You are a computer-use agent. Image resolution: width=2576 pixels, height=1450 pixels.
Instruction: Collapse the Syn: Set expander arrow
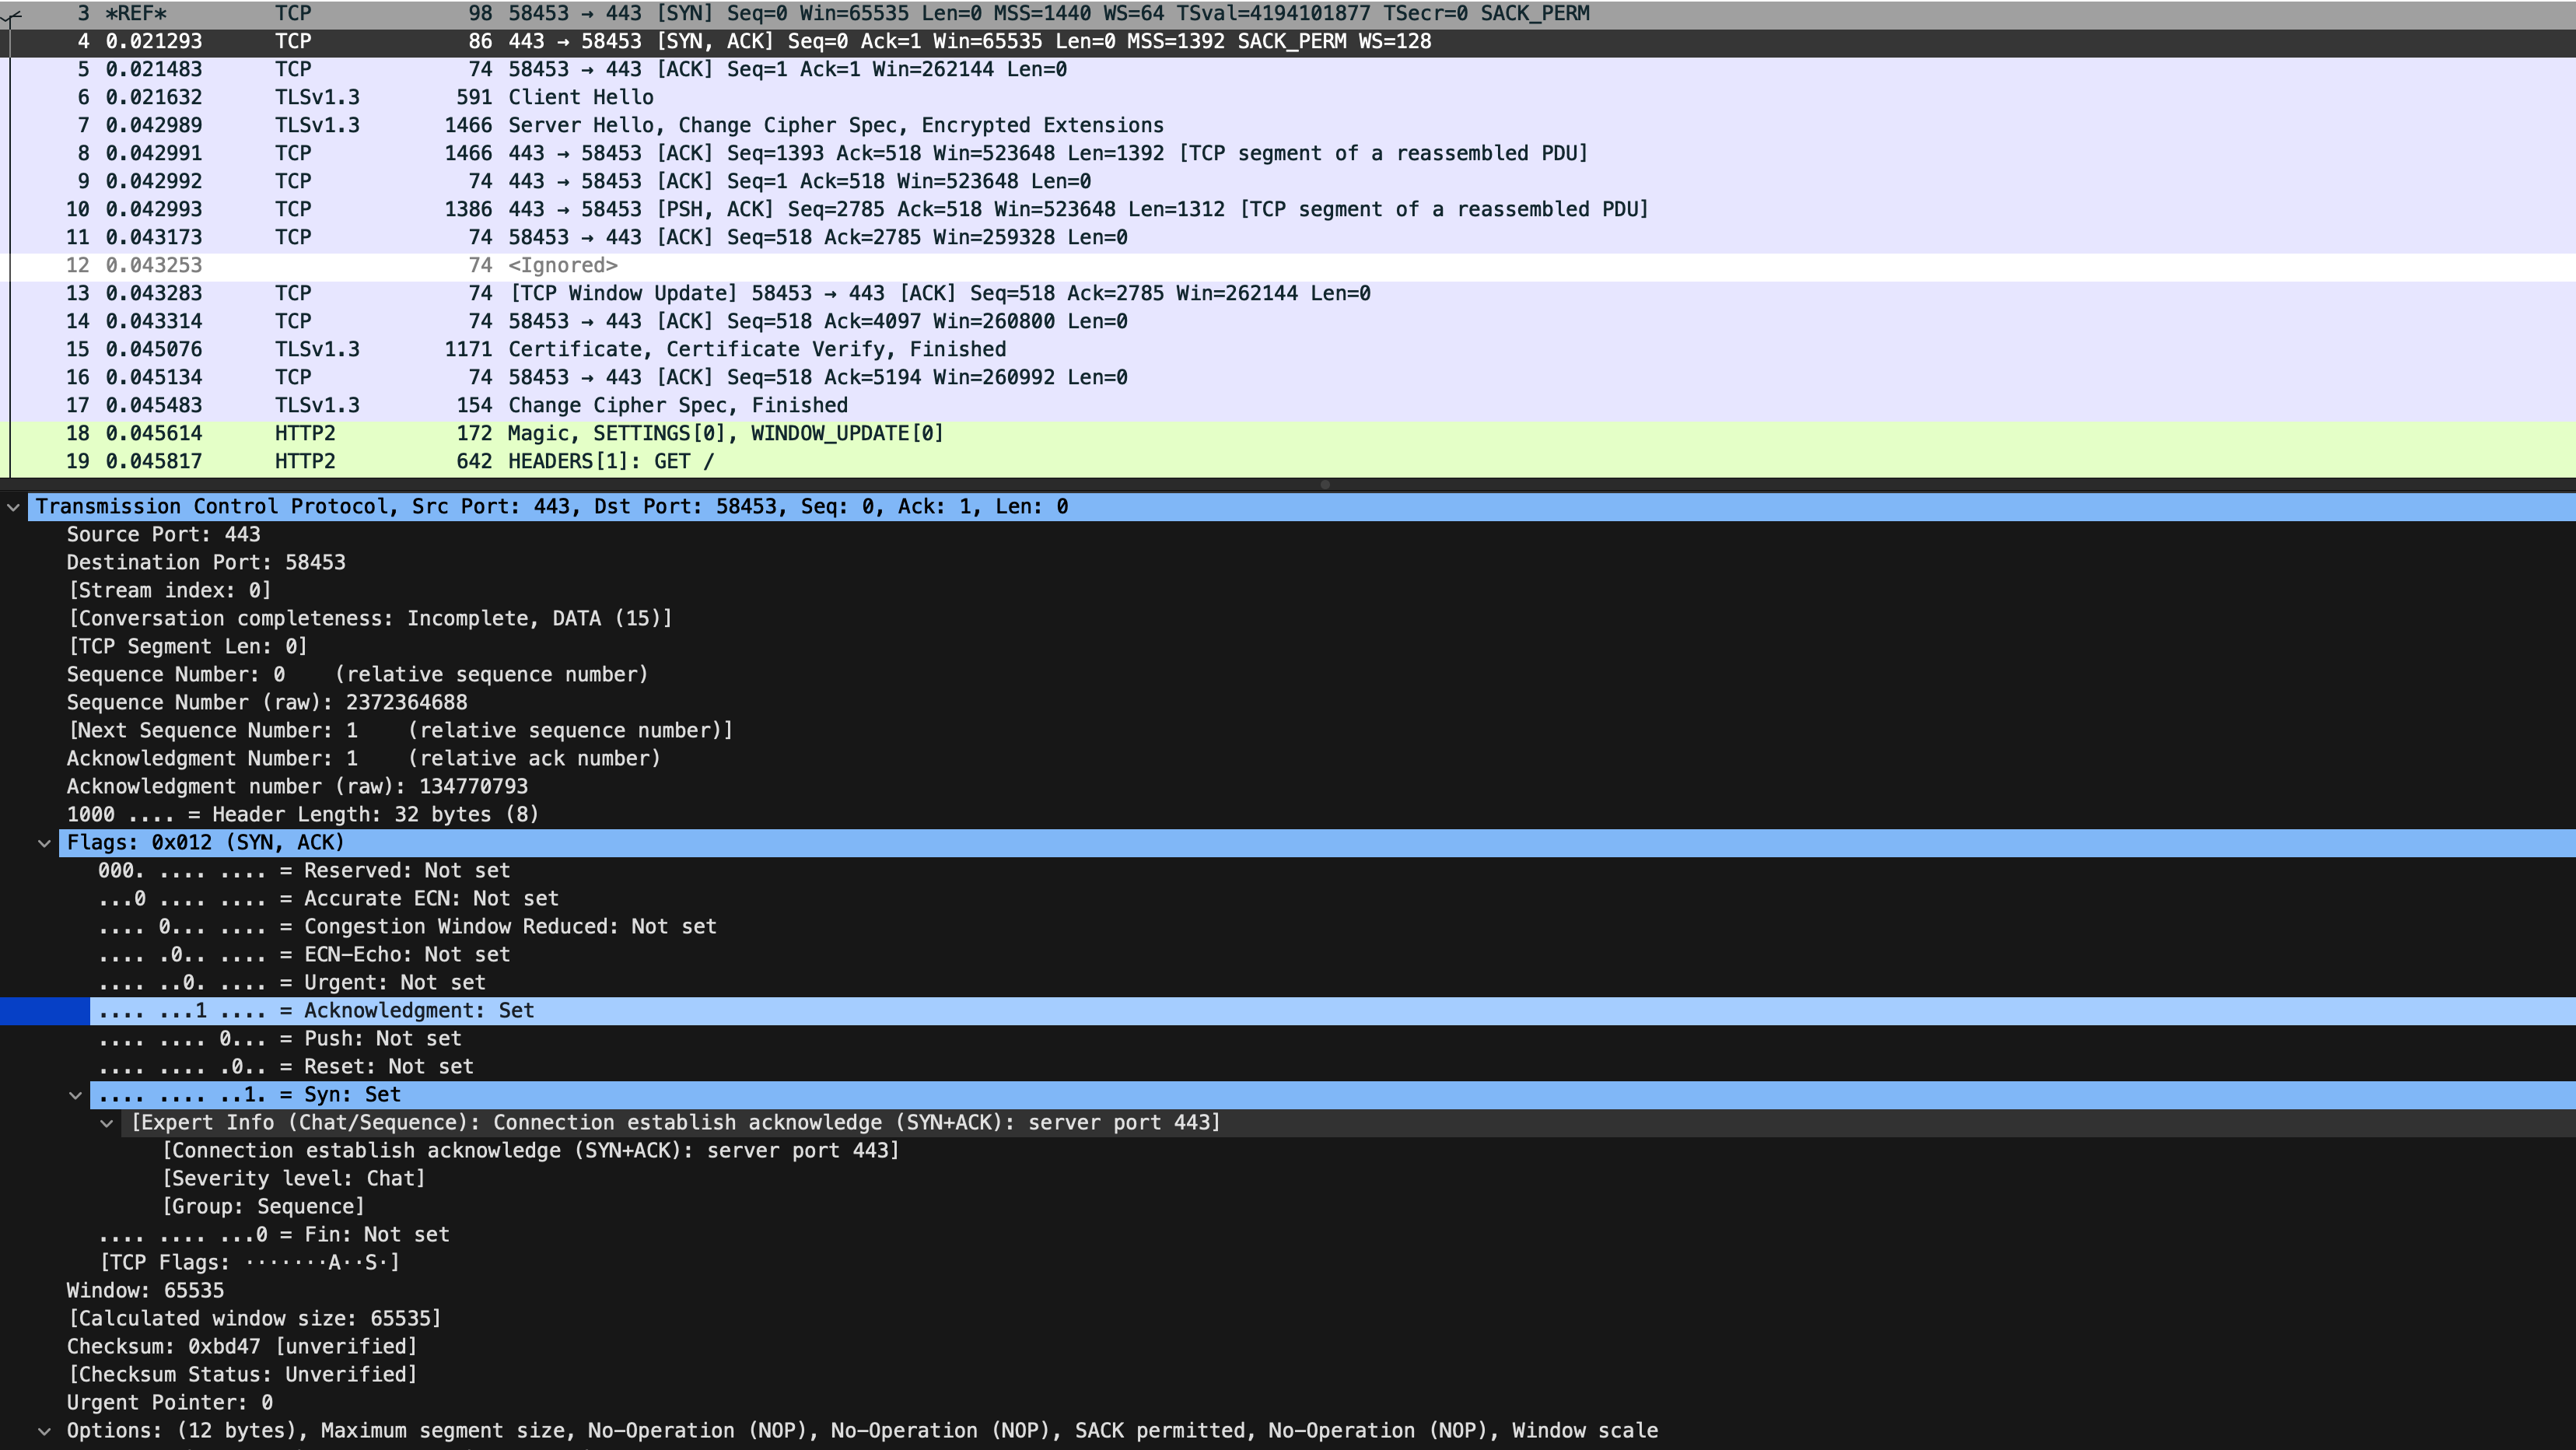click(x=75, y=1095)
